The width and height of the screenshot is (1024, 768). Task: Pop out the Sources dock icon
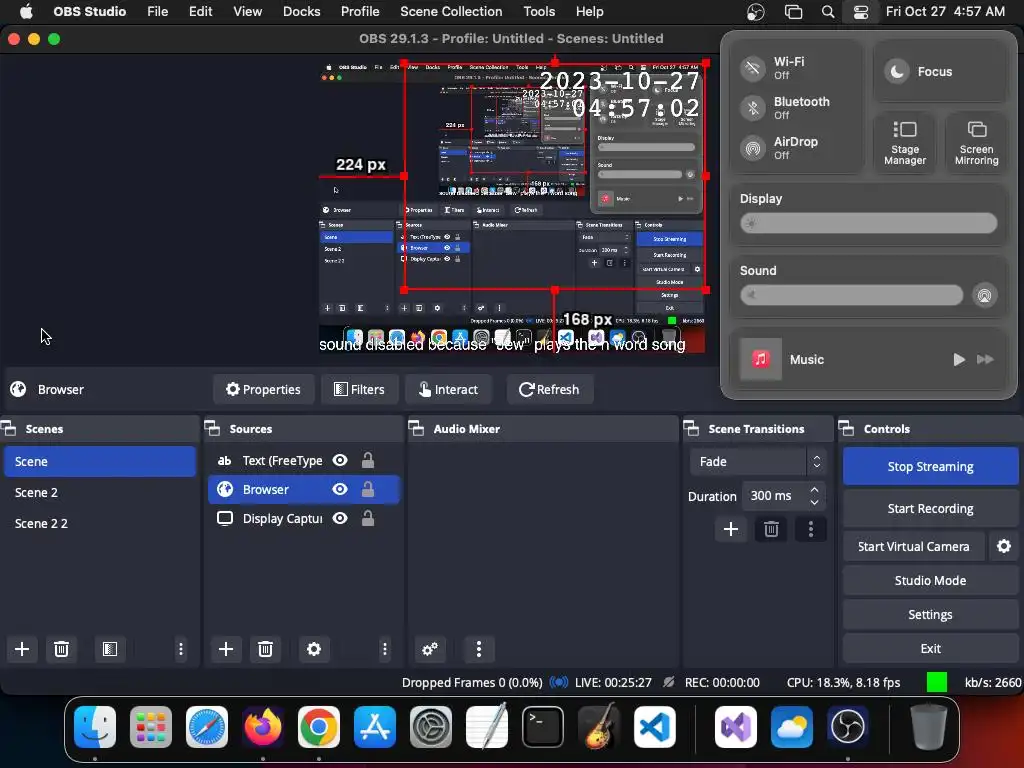(212, 428)
